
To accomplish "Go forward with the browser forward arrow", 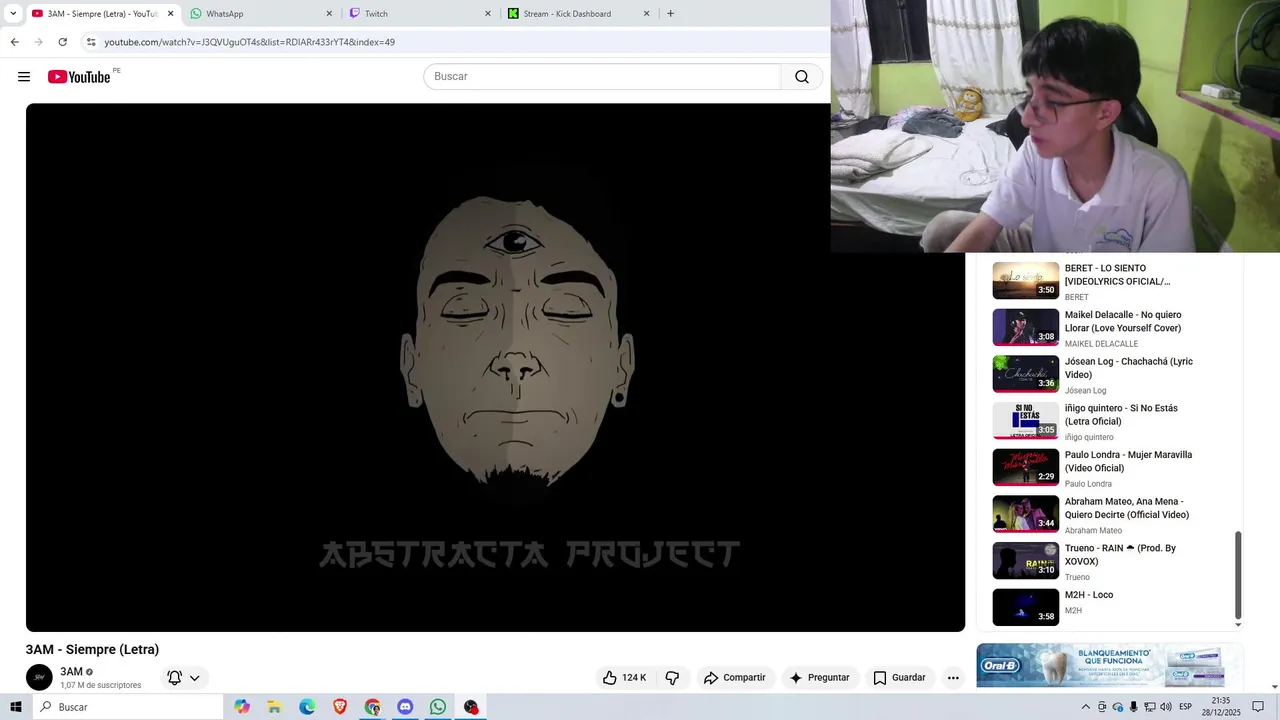I will [38, 42].
